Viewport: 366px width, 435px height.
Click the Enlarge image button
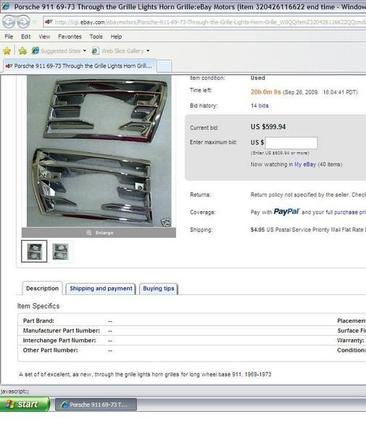click(x=99, y=233)
